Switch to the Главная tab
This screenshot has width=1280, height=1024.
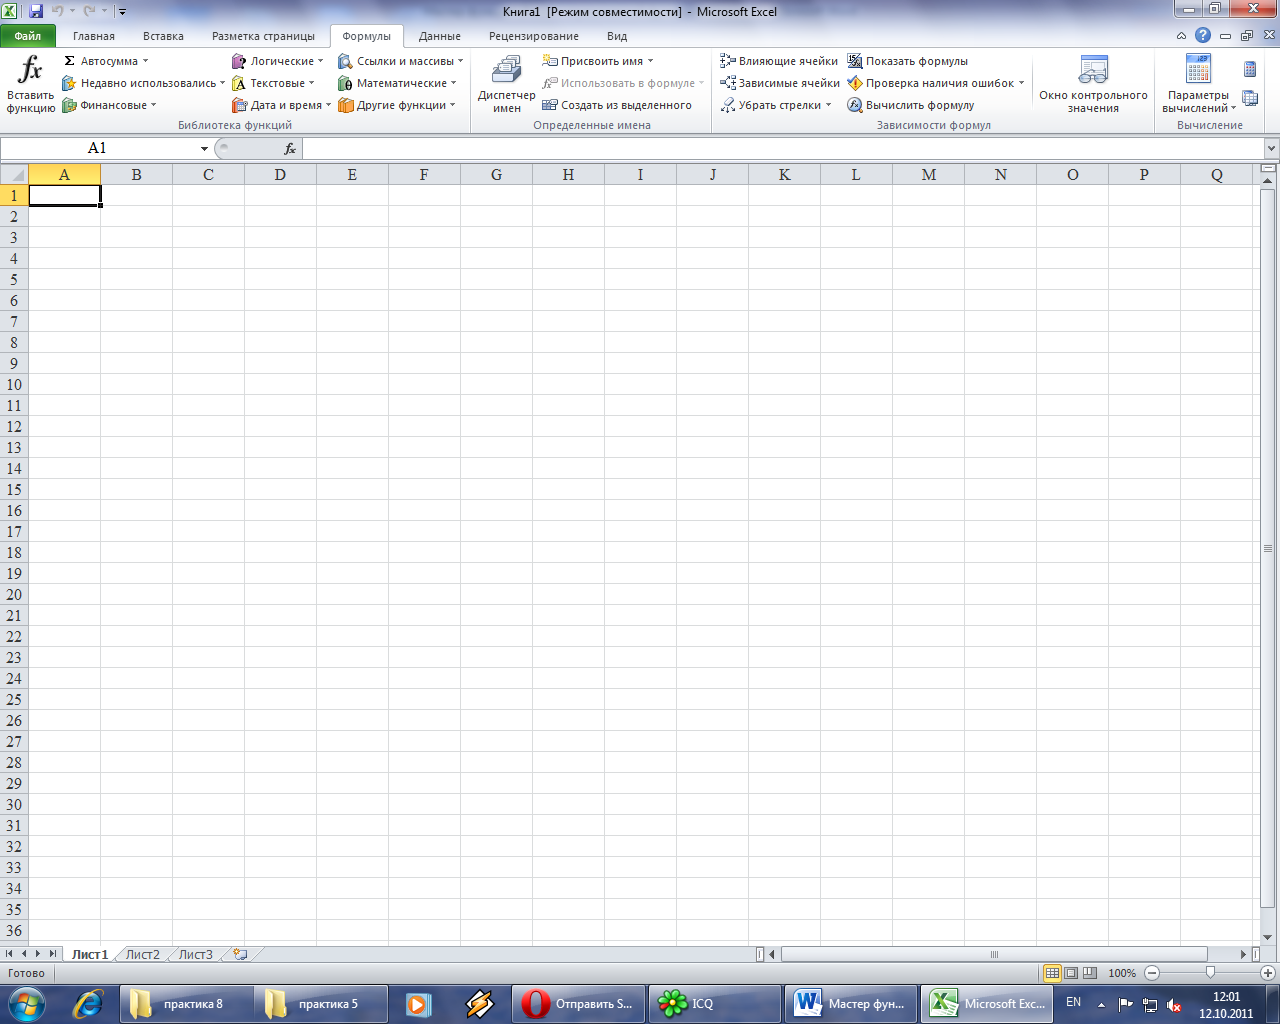pyautogui.click(x=94, y=36)
